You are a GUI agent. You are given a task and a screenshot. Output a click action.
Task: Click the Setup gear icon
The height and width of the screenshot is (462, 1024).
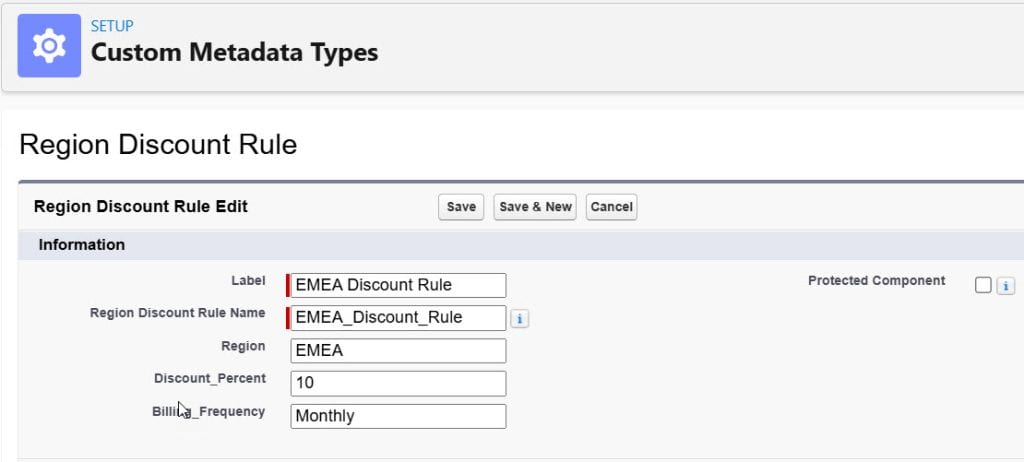[x=49, y=46]
